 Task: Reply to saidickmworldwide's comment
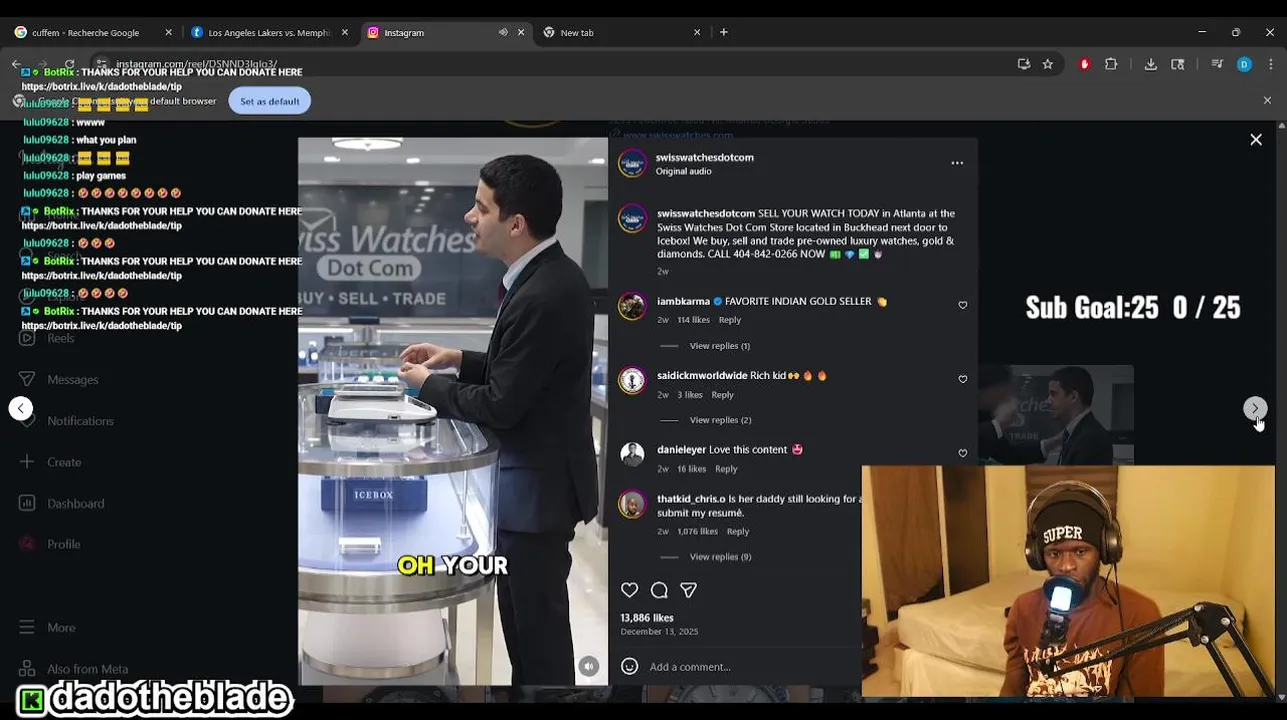point(723,395)
